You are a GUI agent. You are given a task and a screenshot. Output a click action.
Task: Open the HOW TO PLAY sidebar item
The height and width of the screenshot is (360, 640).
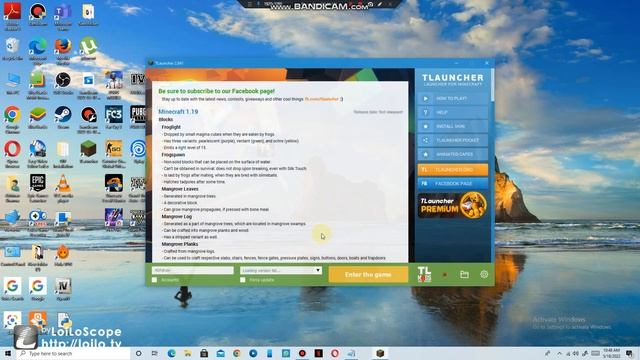453,98
